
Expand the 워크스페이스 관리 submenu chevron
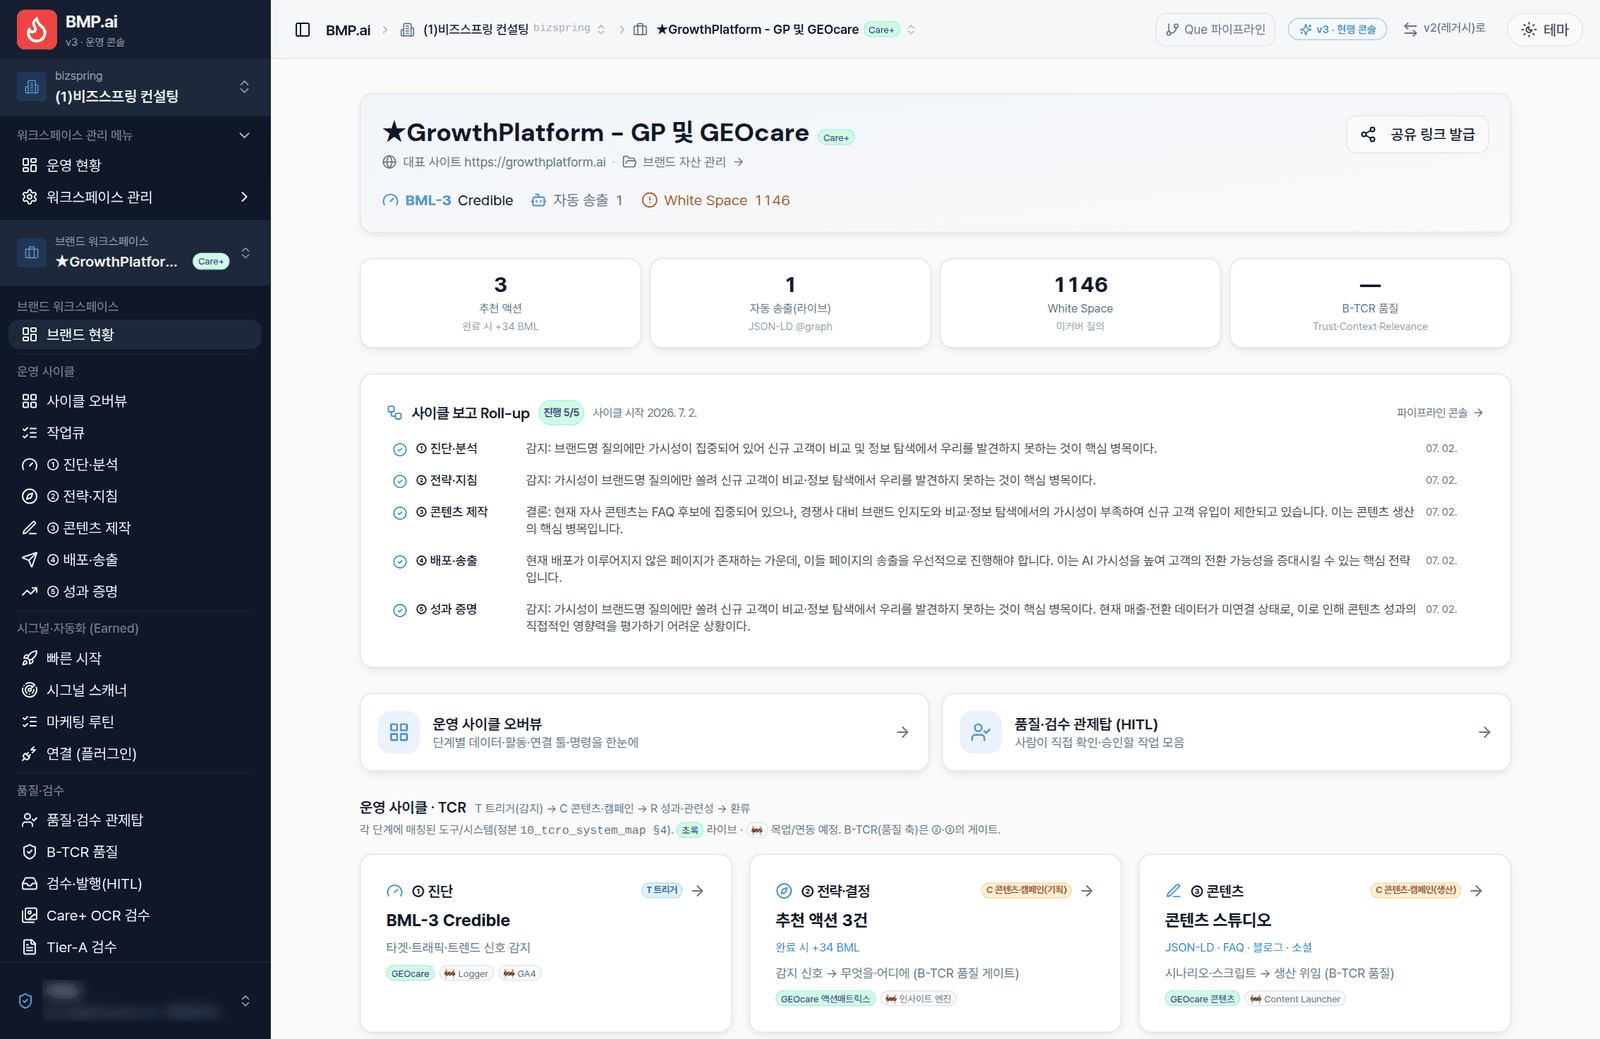click(x=244, y=197)
